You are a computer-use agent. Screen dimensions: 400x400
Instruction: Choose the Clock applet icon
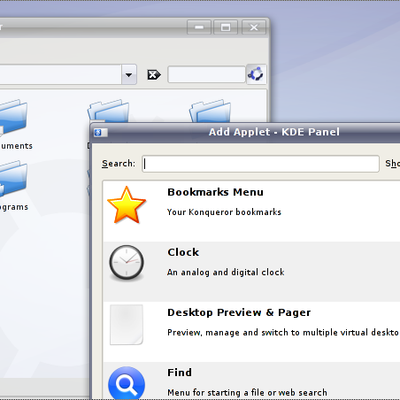click(126, 263)
